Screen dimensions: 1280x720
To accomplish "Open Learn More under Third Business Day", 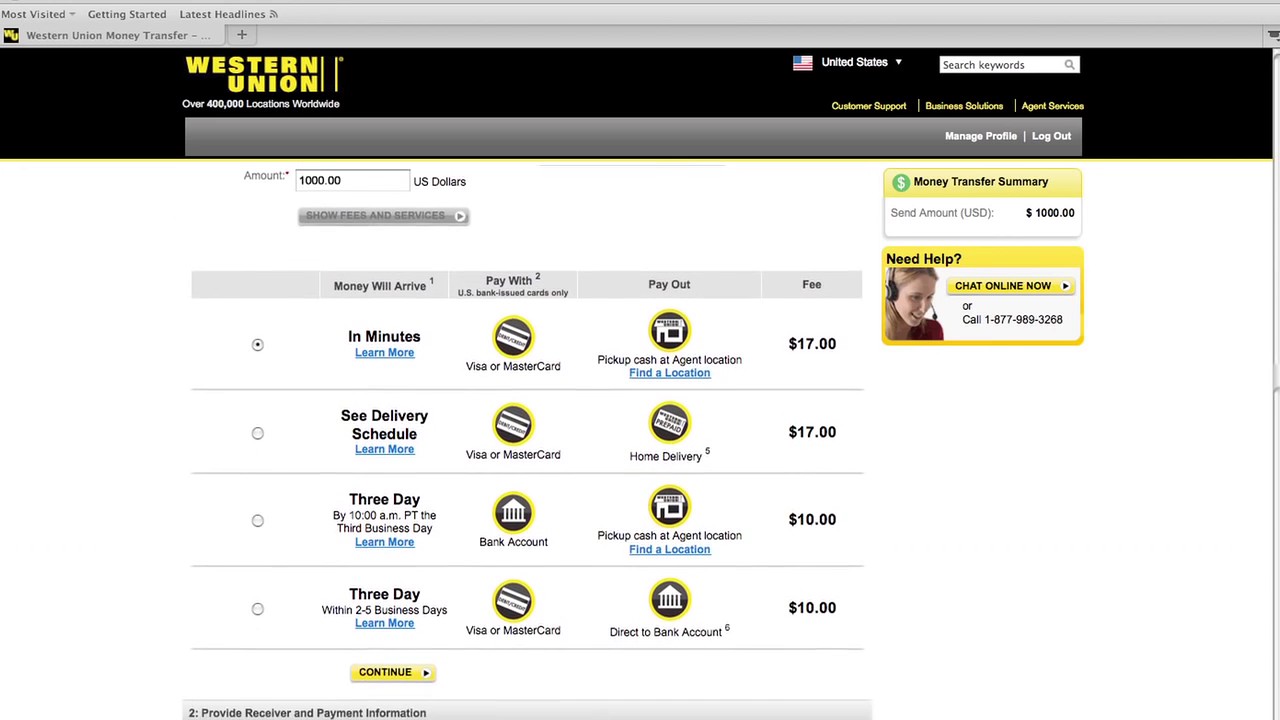I will [x=384, y=542].
